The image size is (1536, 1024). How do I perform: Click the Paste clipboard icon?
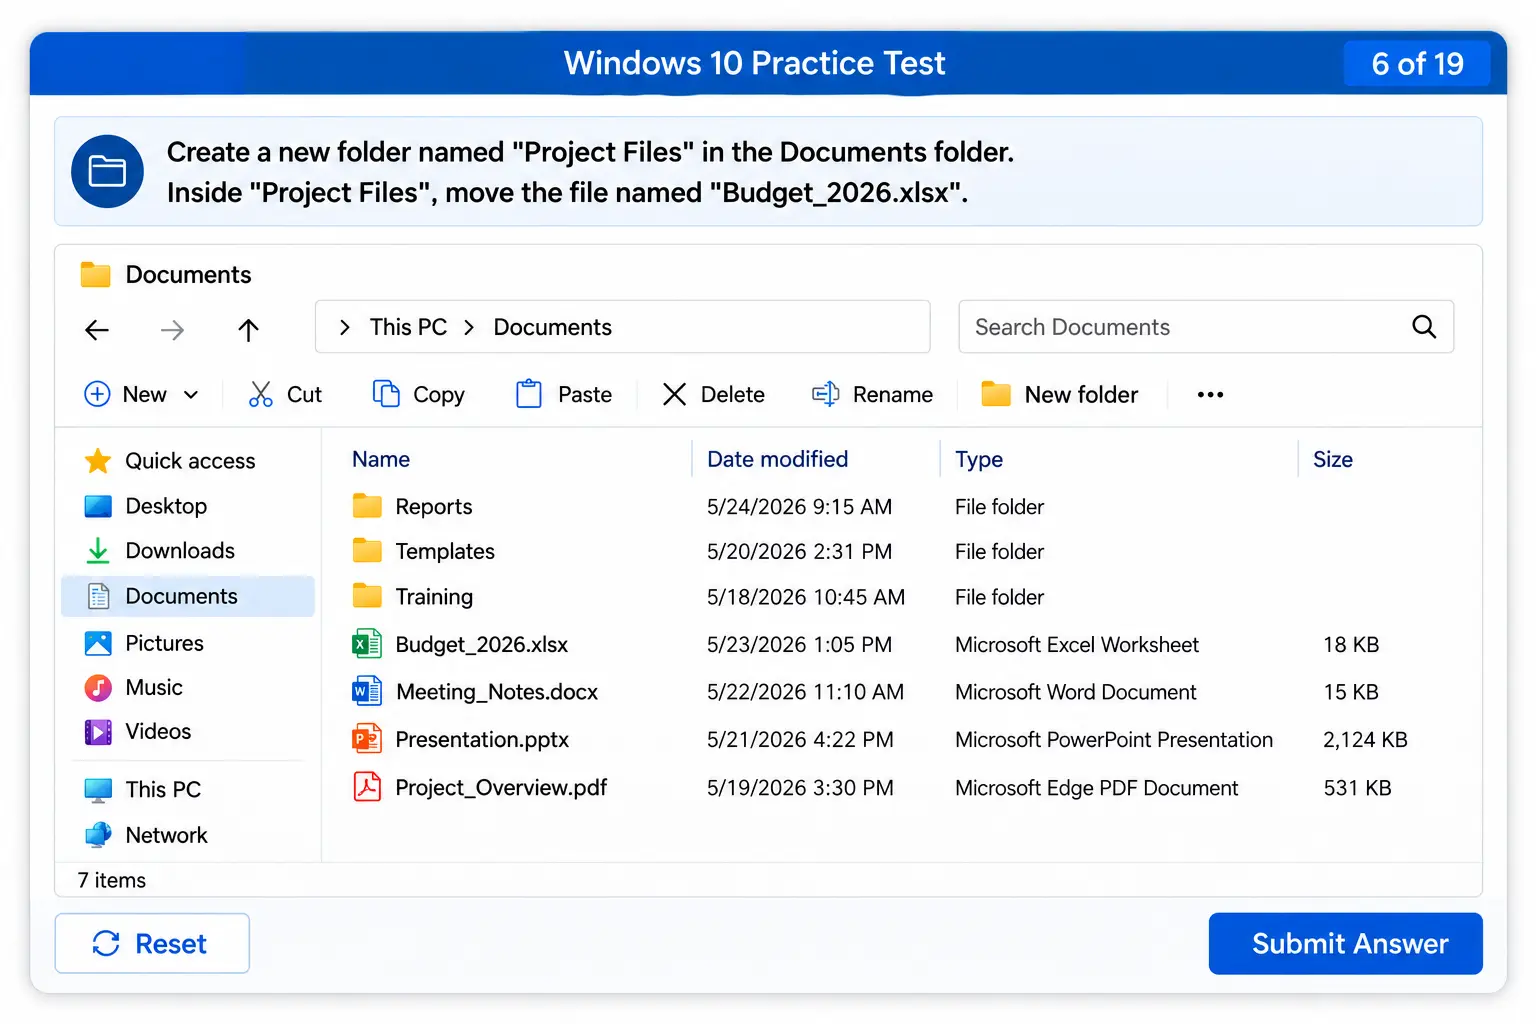click(529, 394)
